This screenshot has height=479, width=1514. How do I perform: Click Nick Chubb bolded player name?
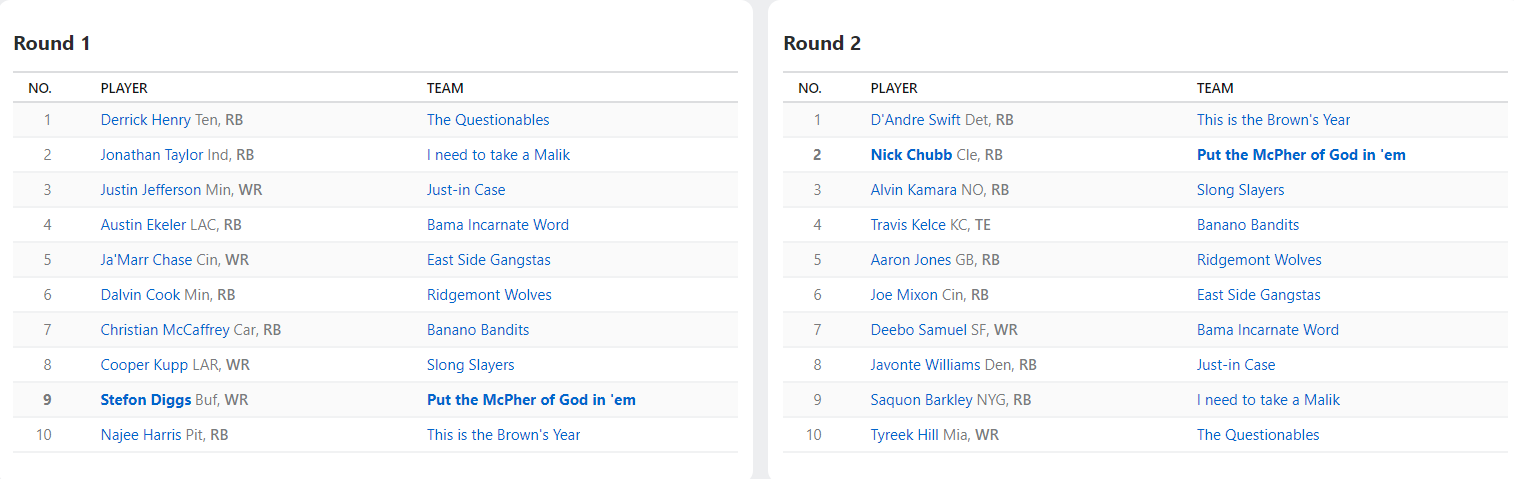point(911,155)
